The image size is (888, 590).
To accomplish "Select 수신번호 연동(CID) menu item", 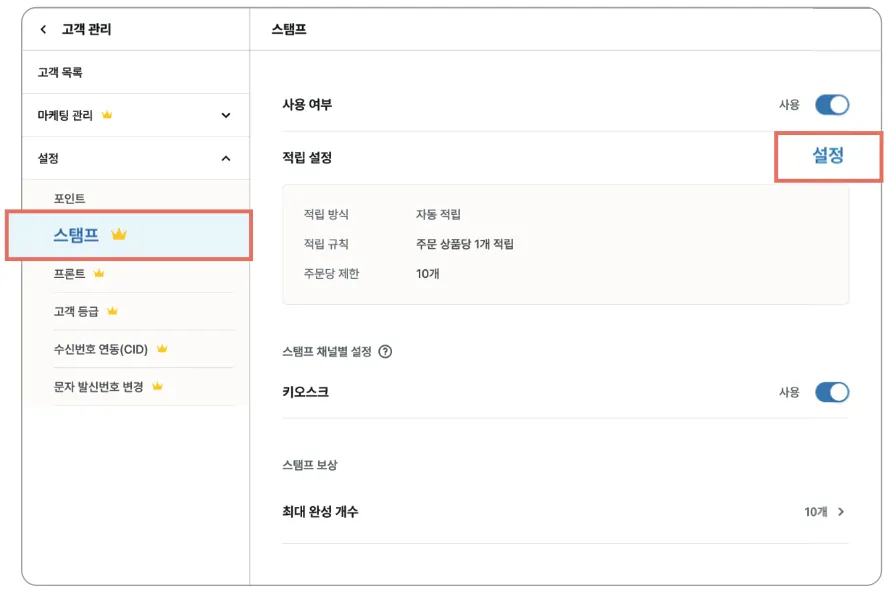I will pos(100,349).
